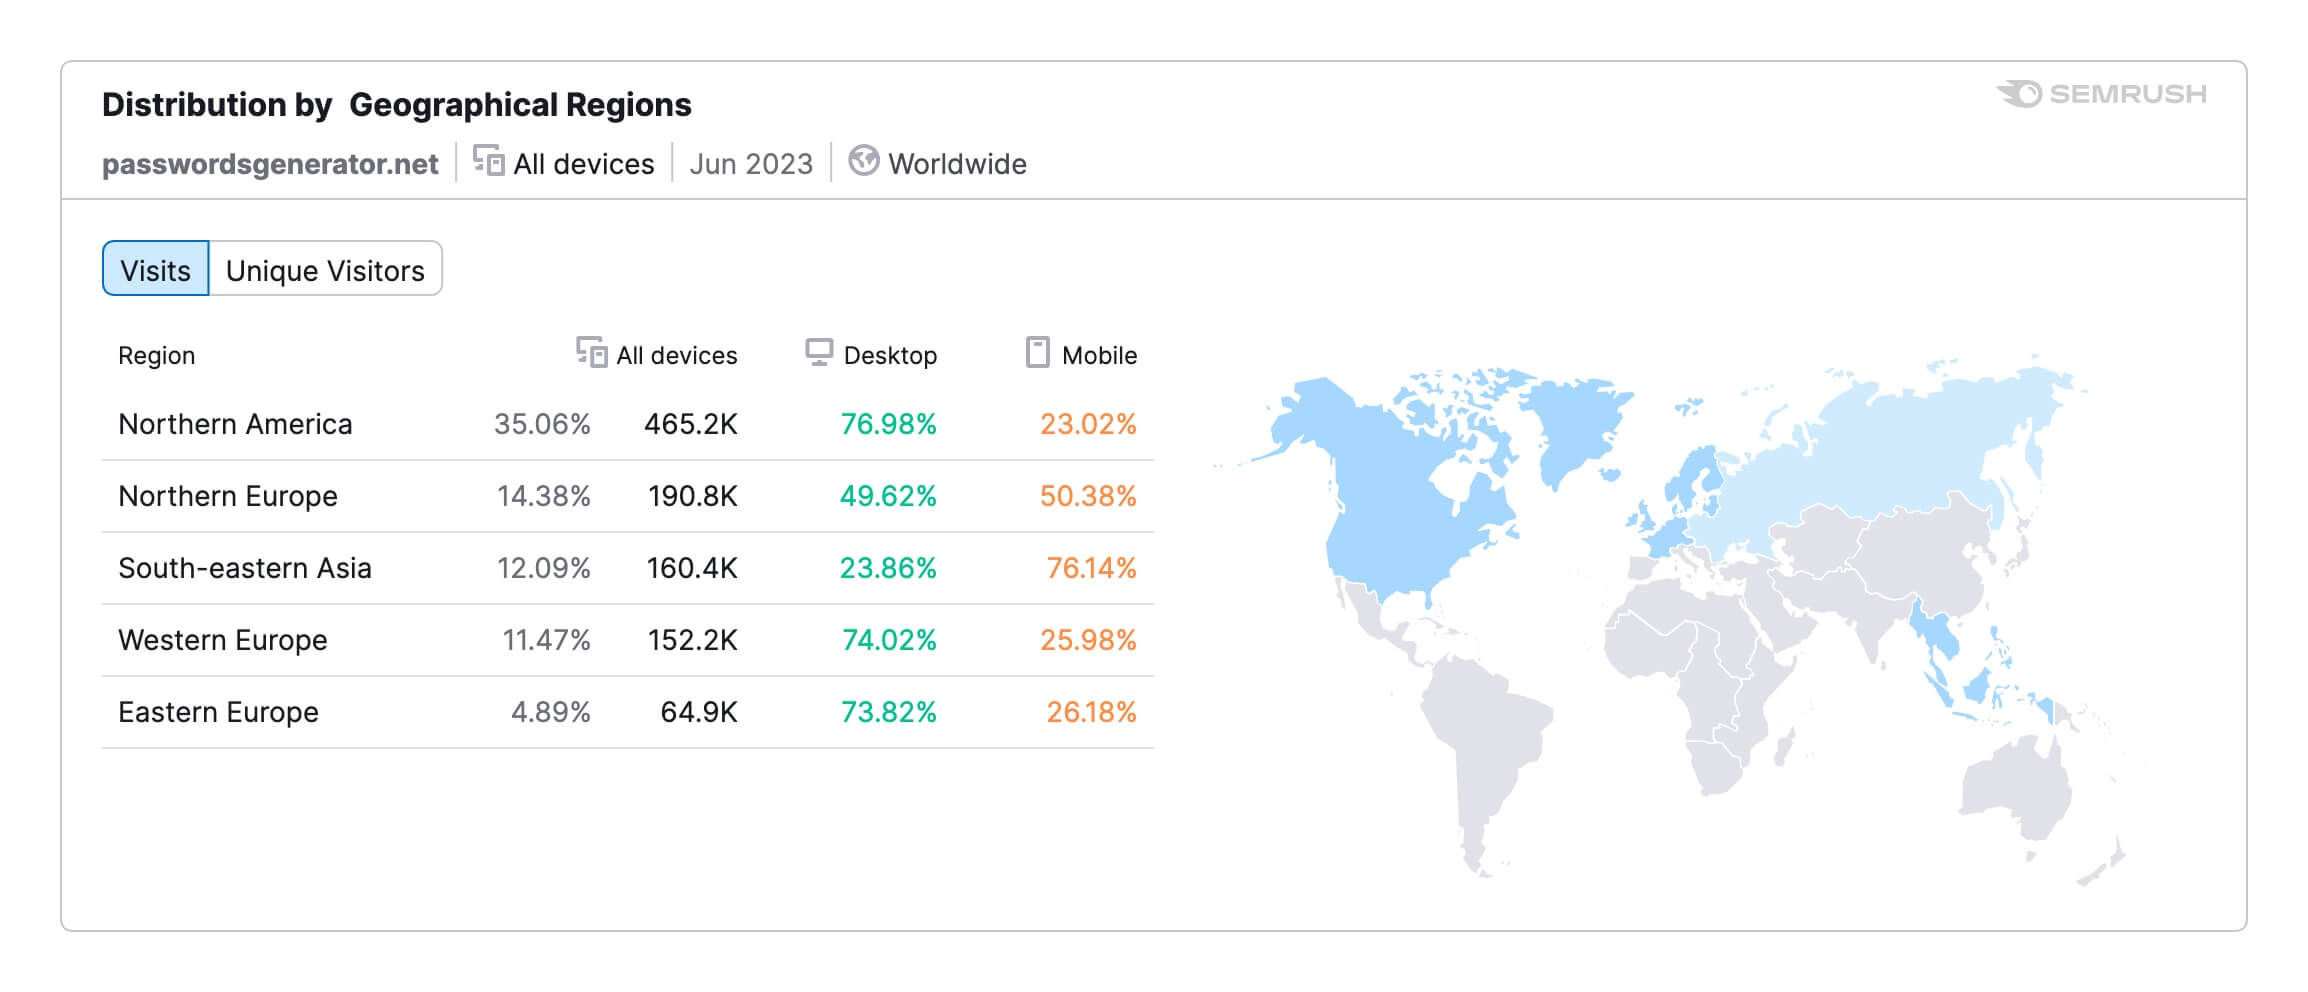Select the South-eastern Asia row label
2308x992 pixels.
click(245, 568)
